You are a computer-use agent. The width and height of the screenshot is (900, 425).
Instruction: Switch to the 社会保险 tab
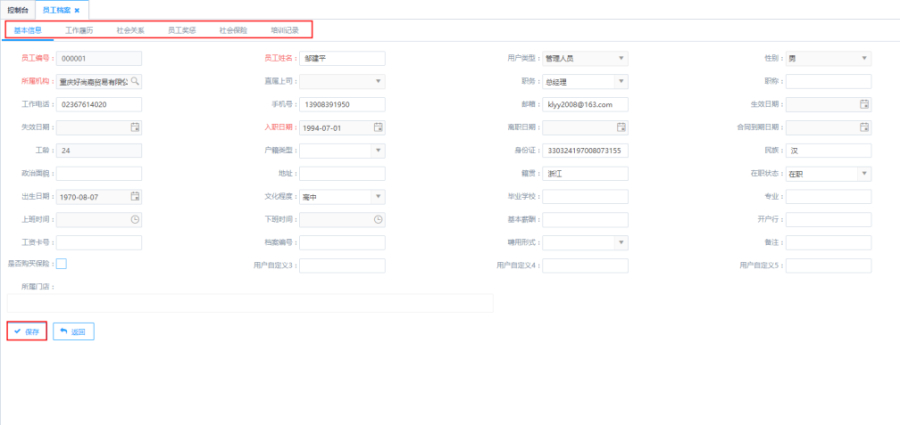(x=233, y=31)
